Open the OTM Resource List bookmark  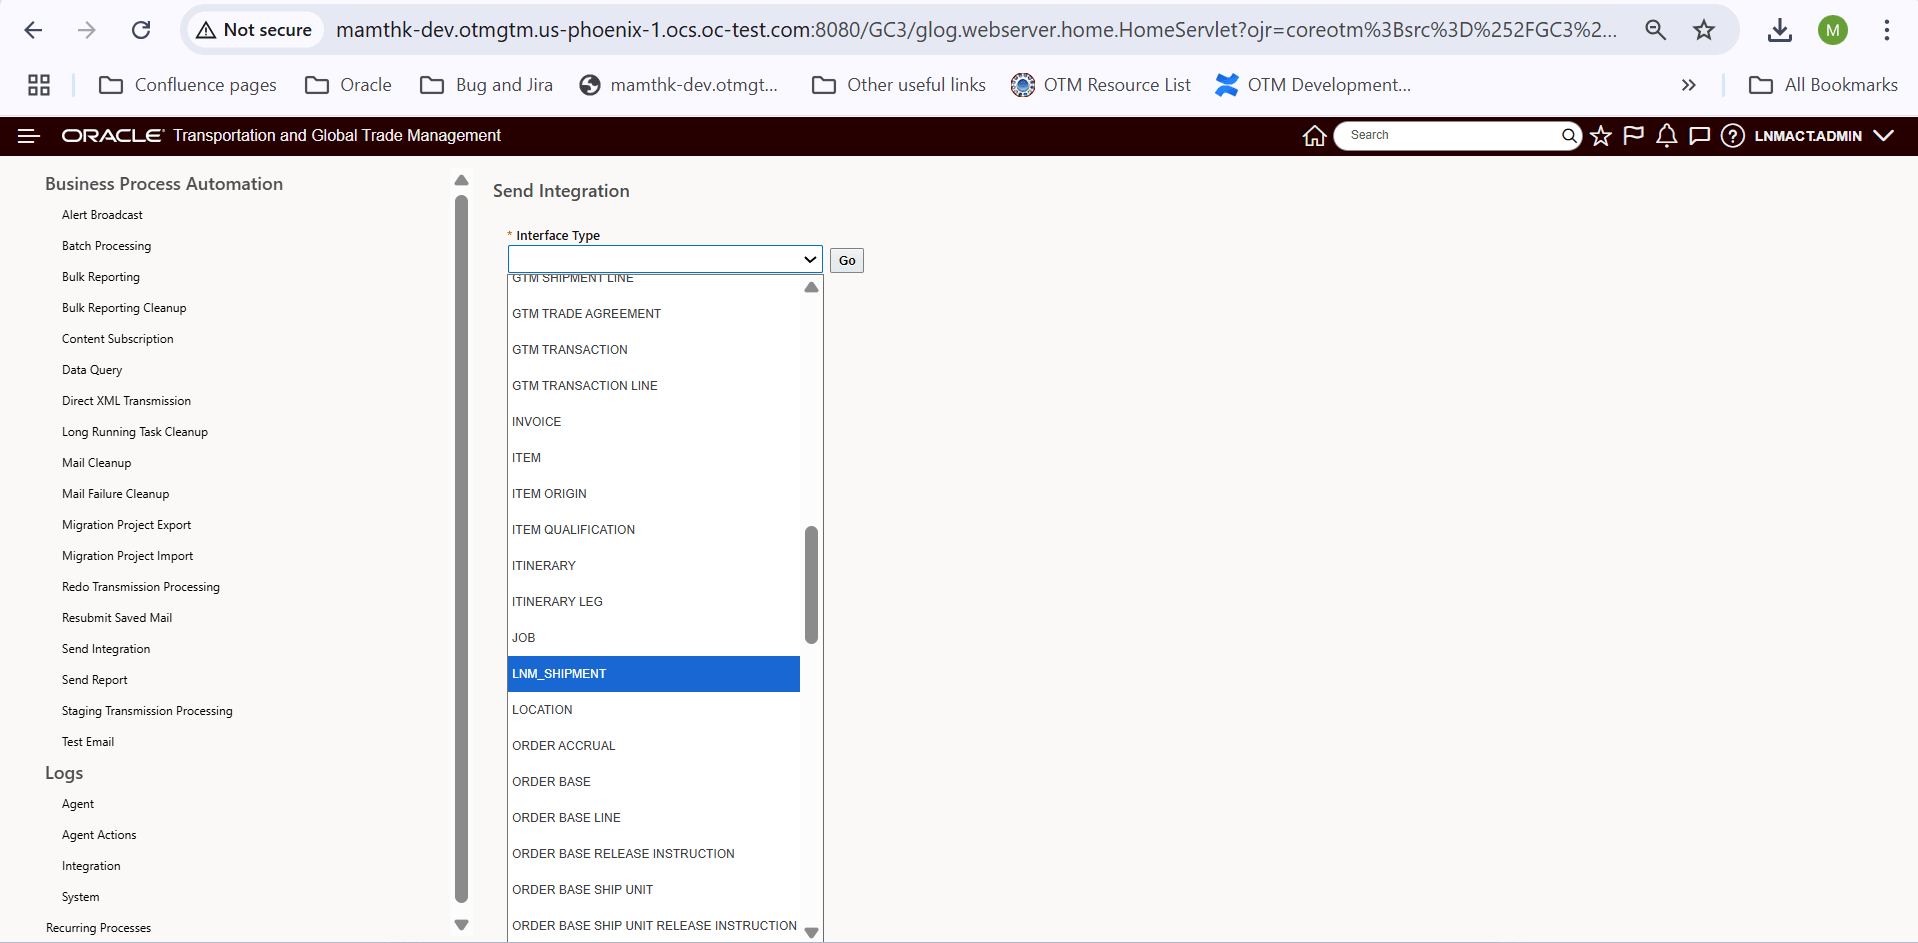(x=1116, y=85)
